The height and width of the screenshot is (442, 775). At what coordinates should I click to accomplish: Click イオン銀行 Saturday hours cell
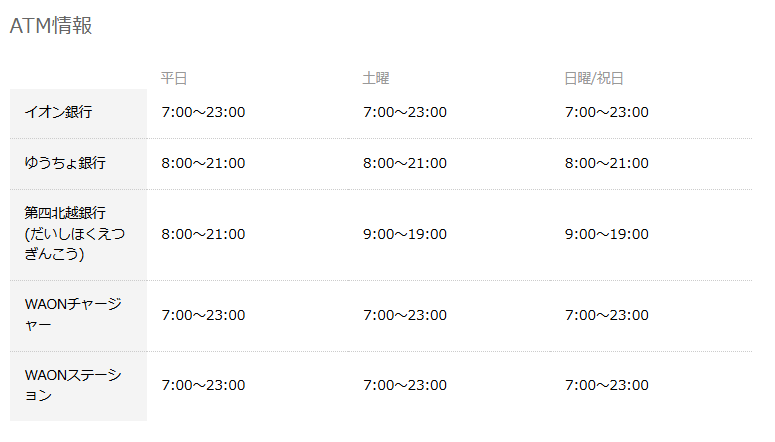[405, 112]
